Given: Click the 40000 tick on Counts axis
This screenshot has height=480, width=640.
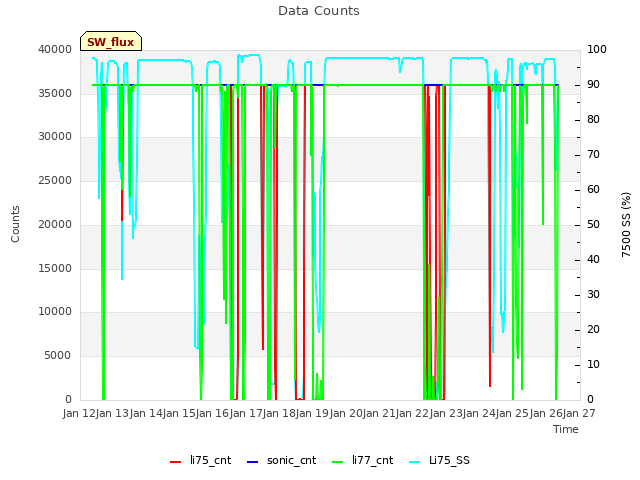Looking at the screenshot, I should point(55,49).
